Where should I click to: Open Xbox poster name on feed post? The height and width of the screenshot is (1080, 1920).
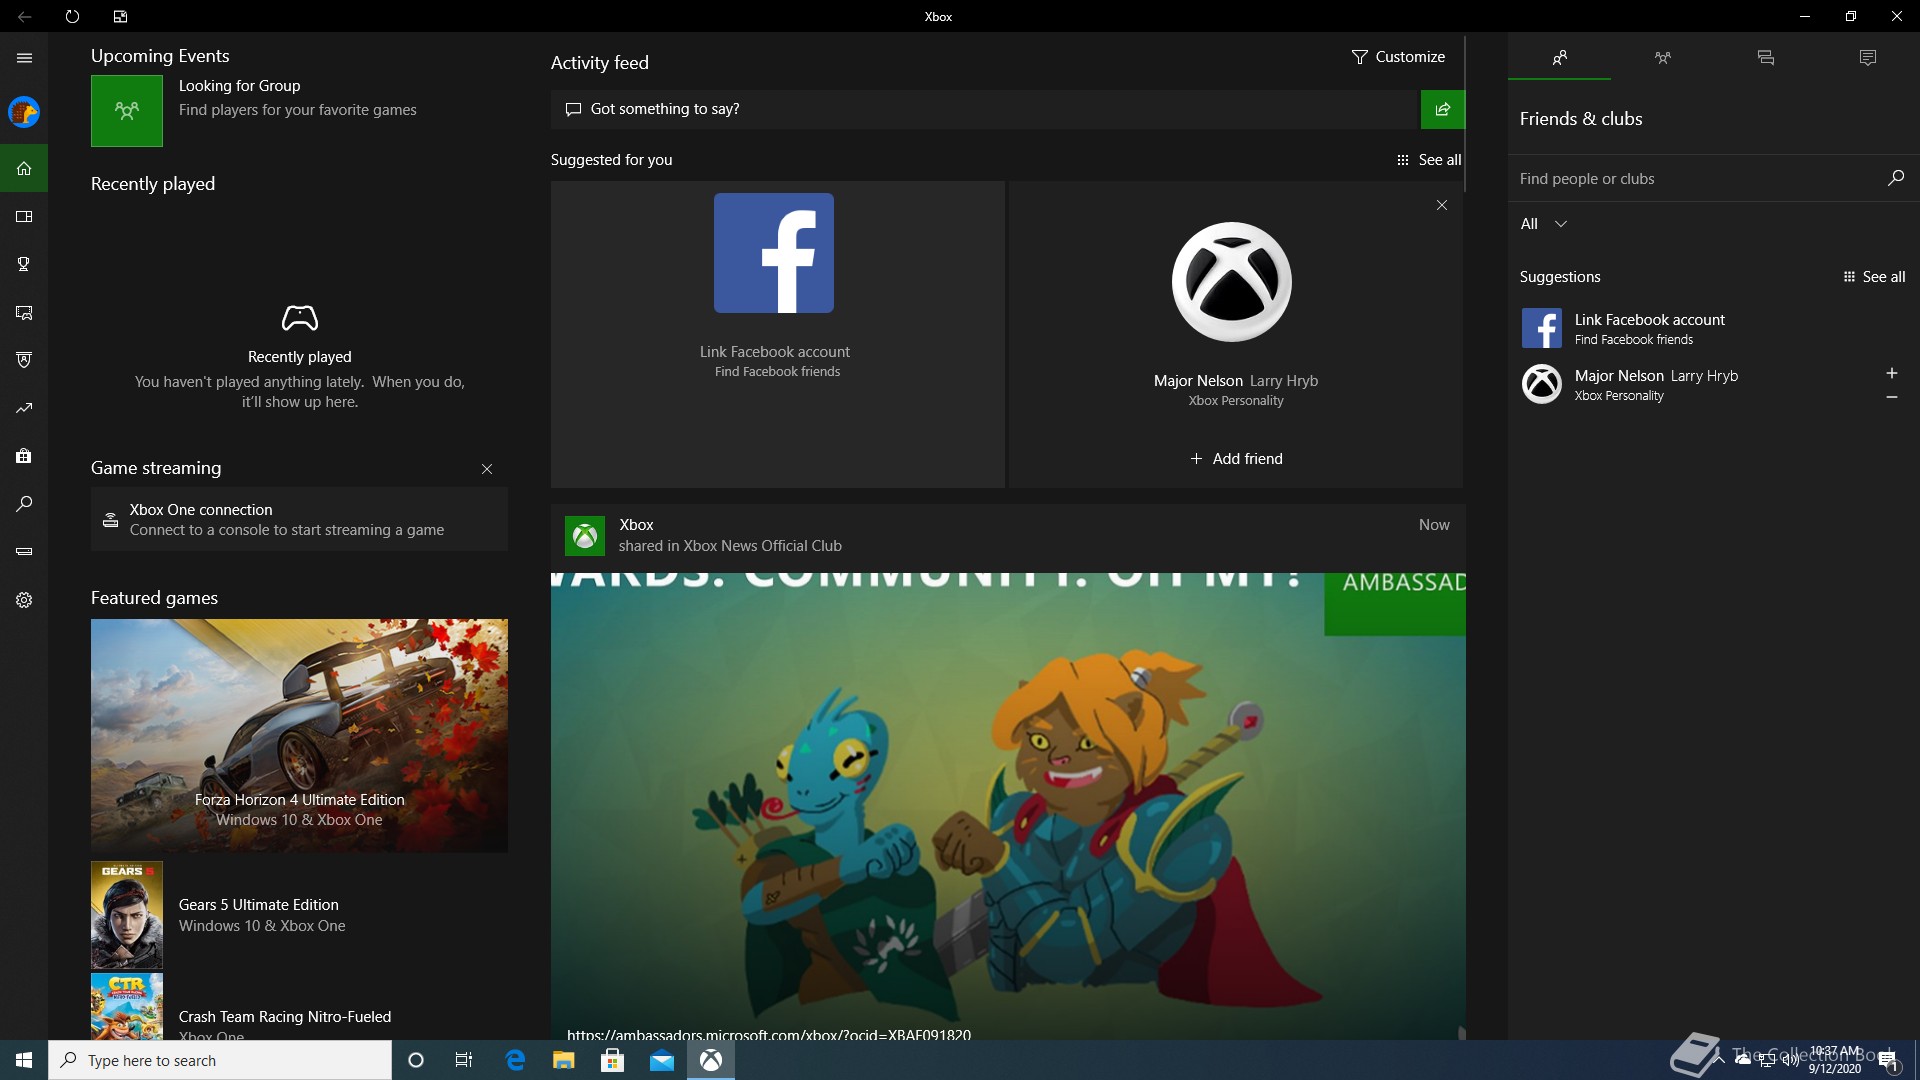click(636, 525)
